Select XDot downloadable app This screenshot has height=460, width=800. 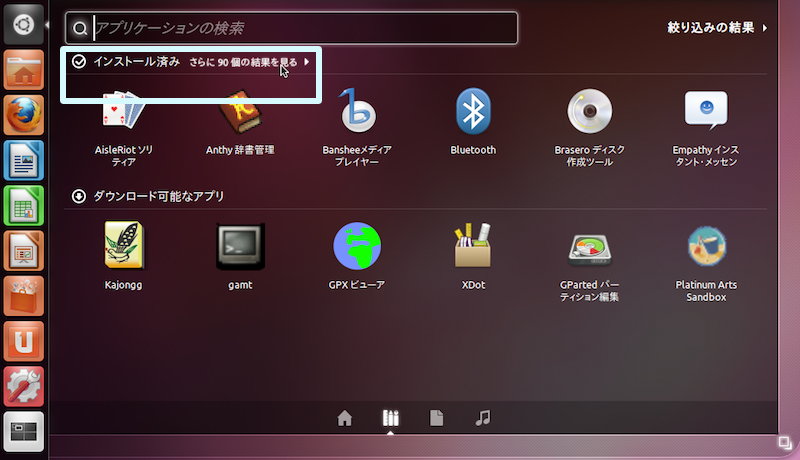coord(473,256)
